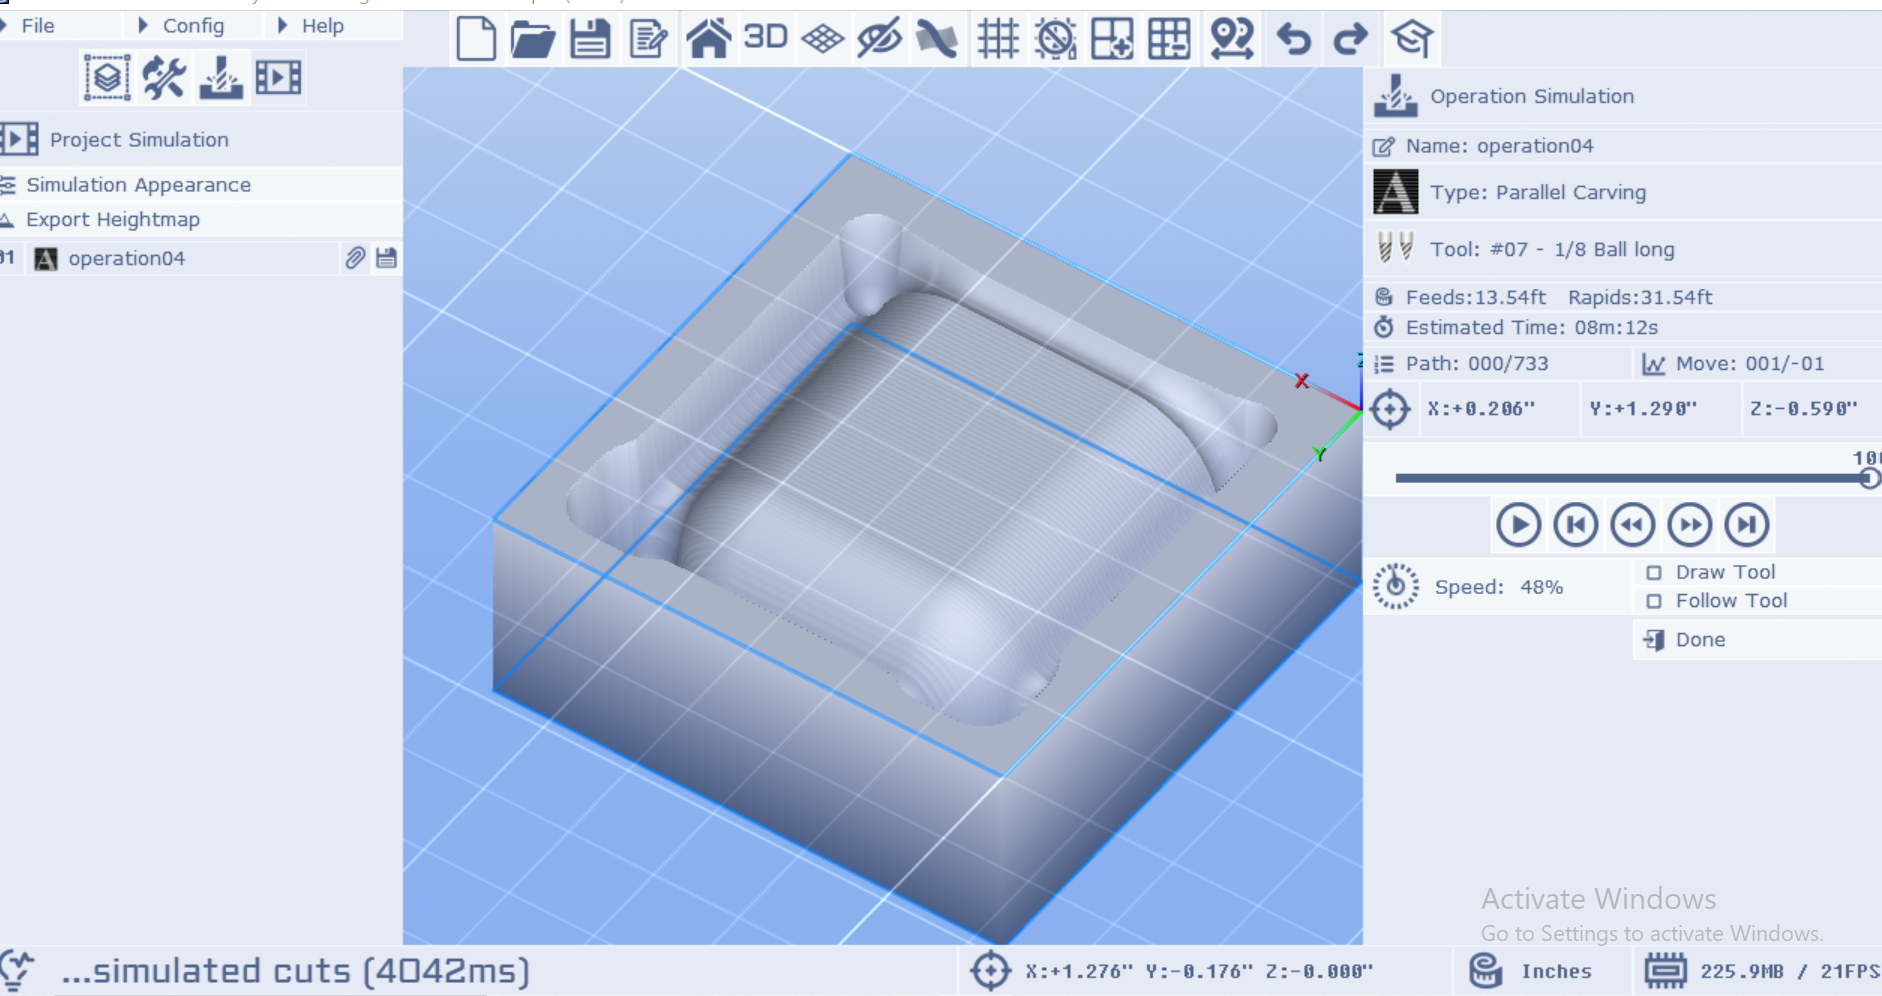Viewport: 1882px width, 996px height.
Task: Toggle the grid hash icon
Action: point(997,39)
